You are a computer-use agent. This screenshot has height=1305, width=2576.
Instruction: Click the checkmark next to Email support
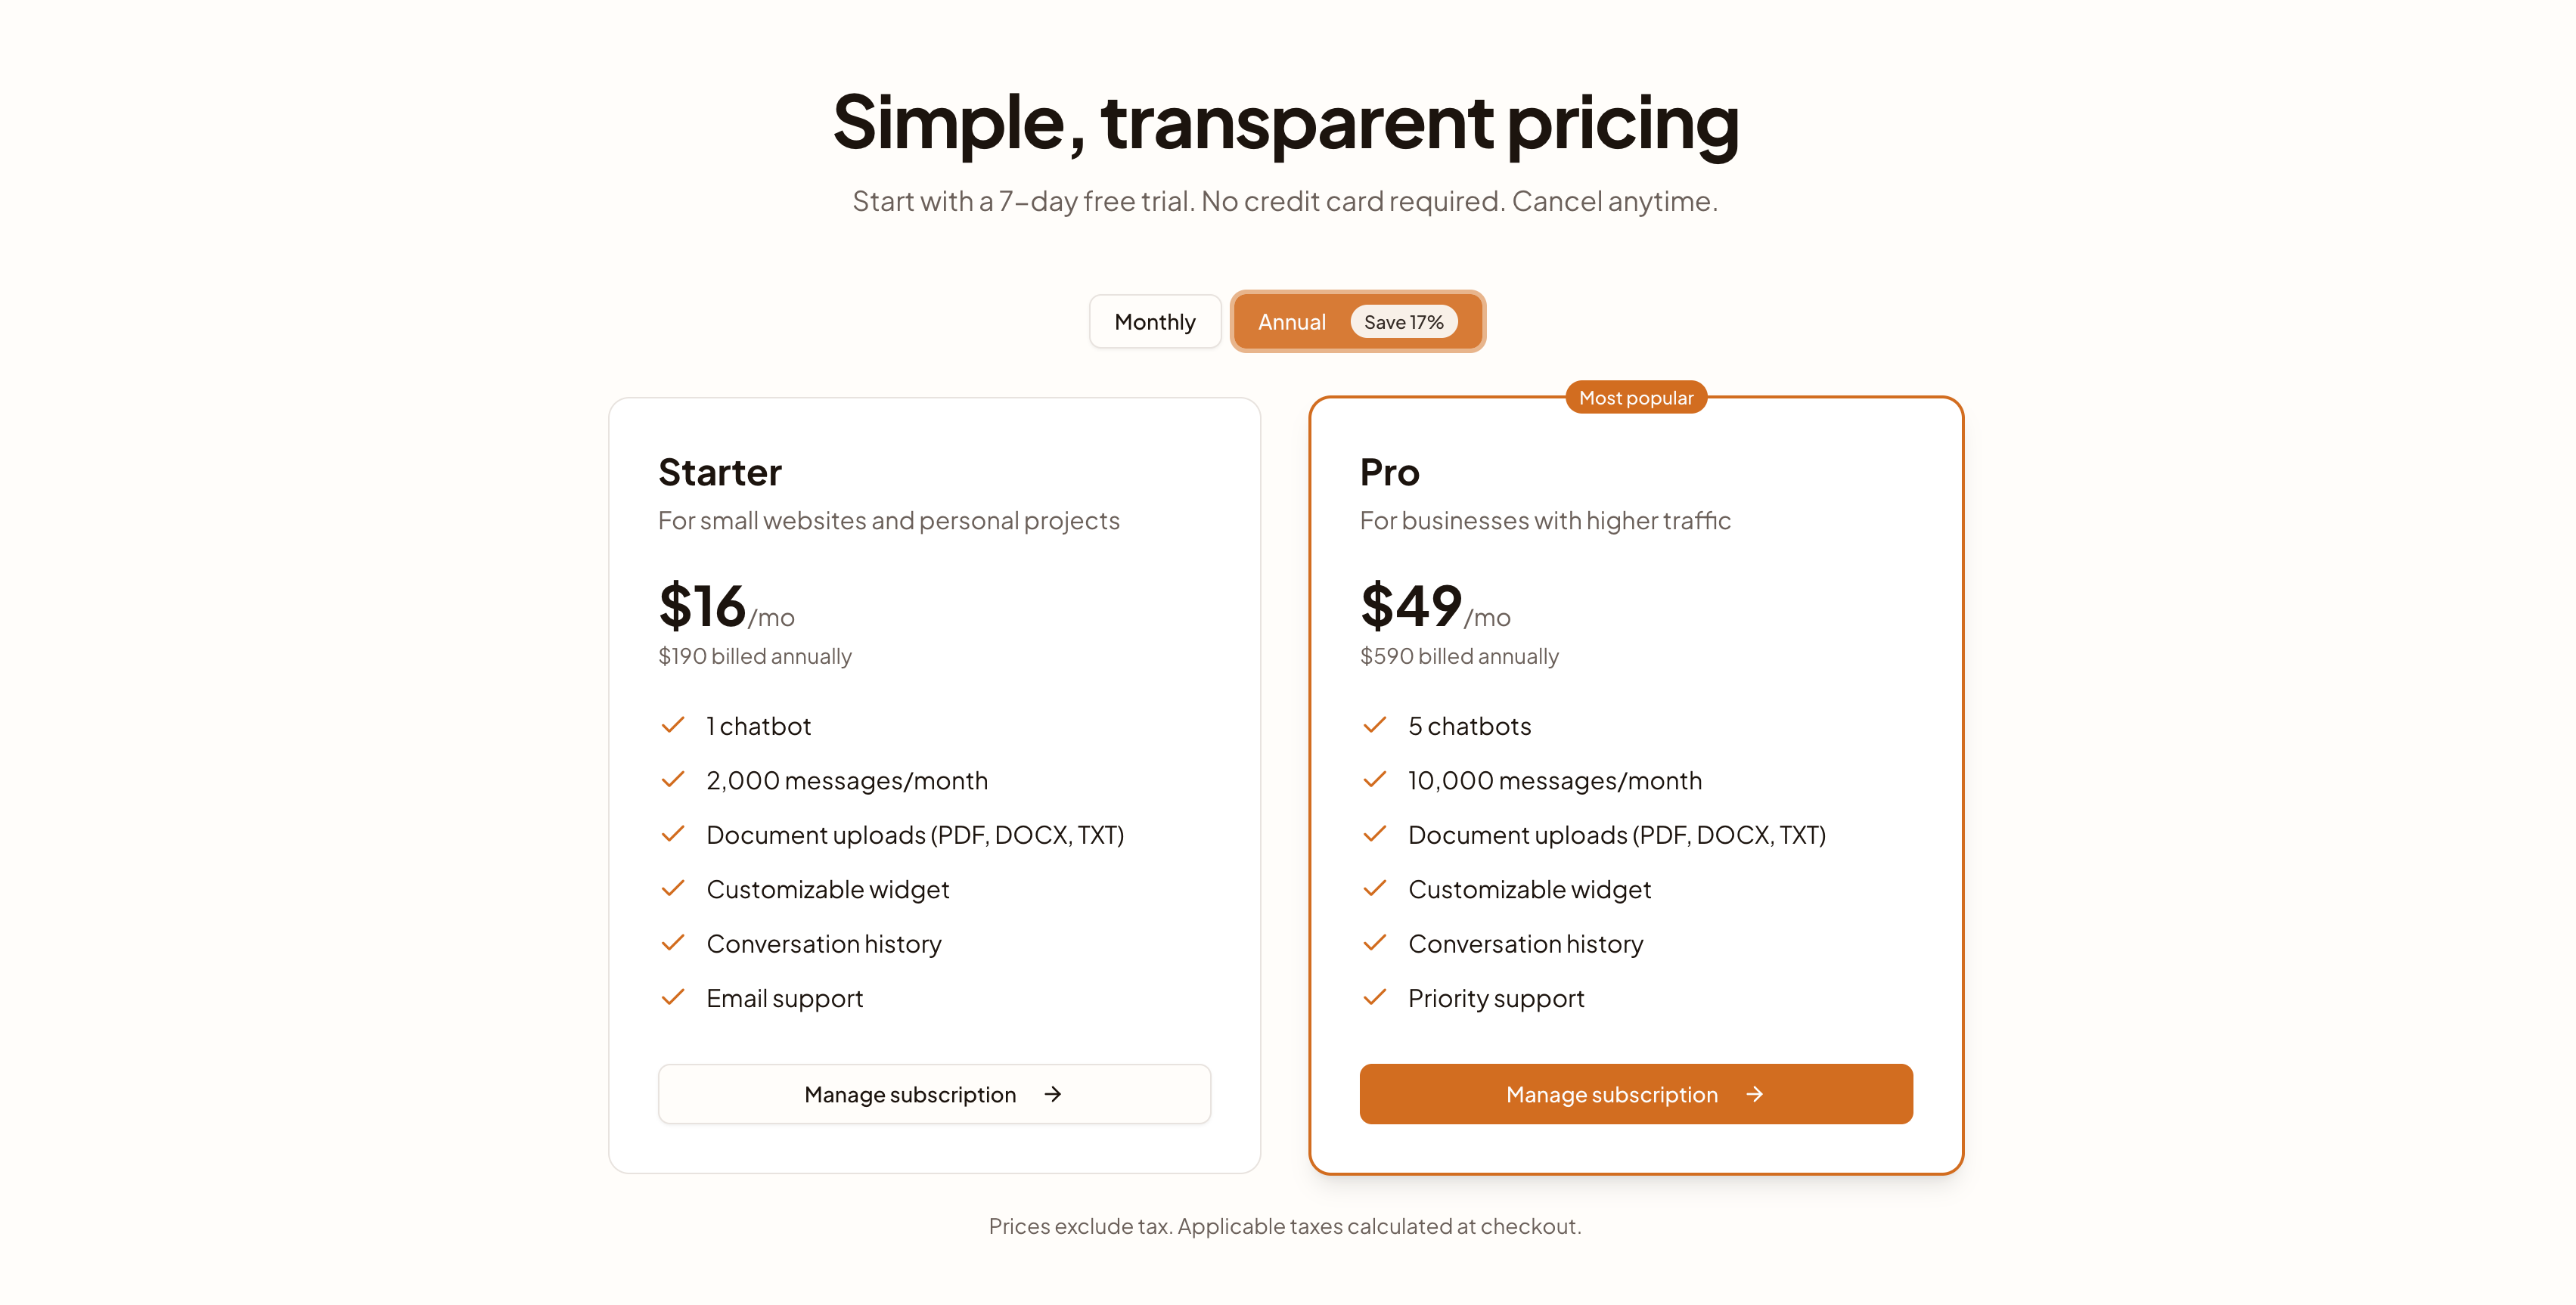coord(673,997)
